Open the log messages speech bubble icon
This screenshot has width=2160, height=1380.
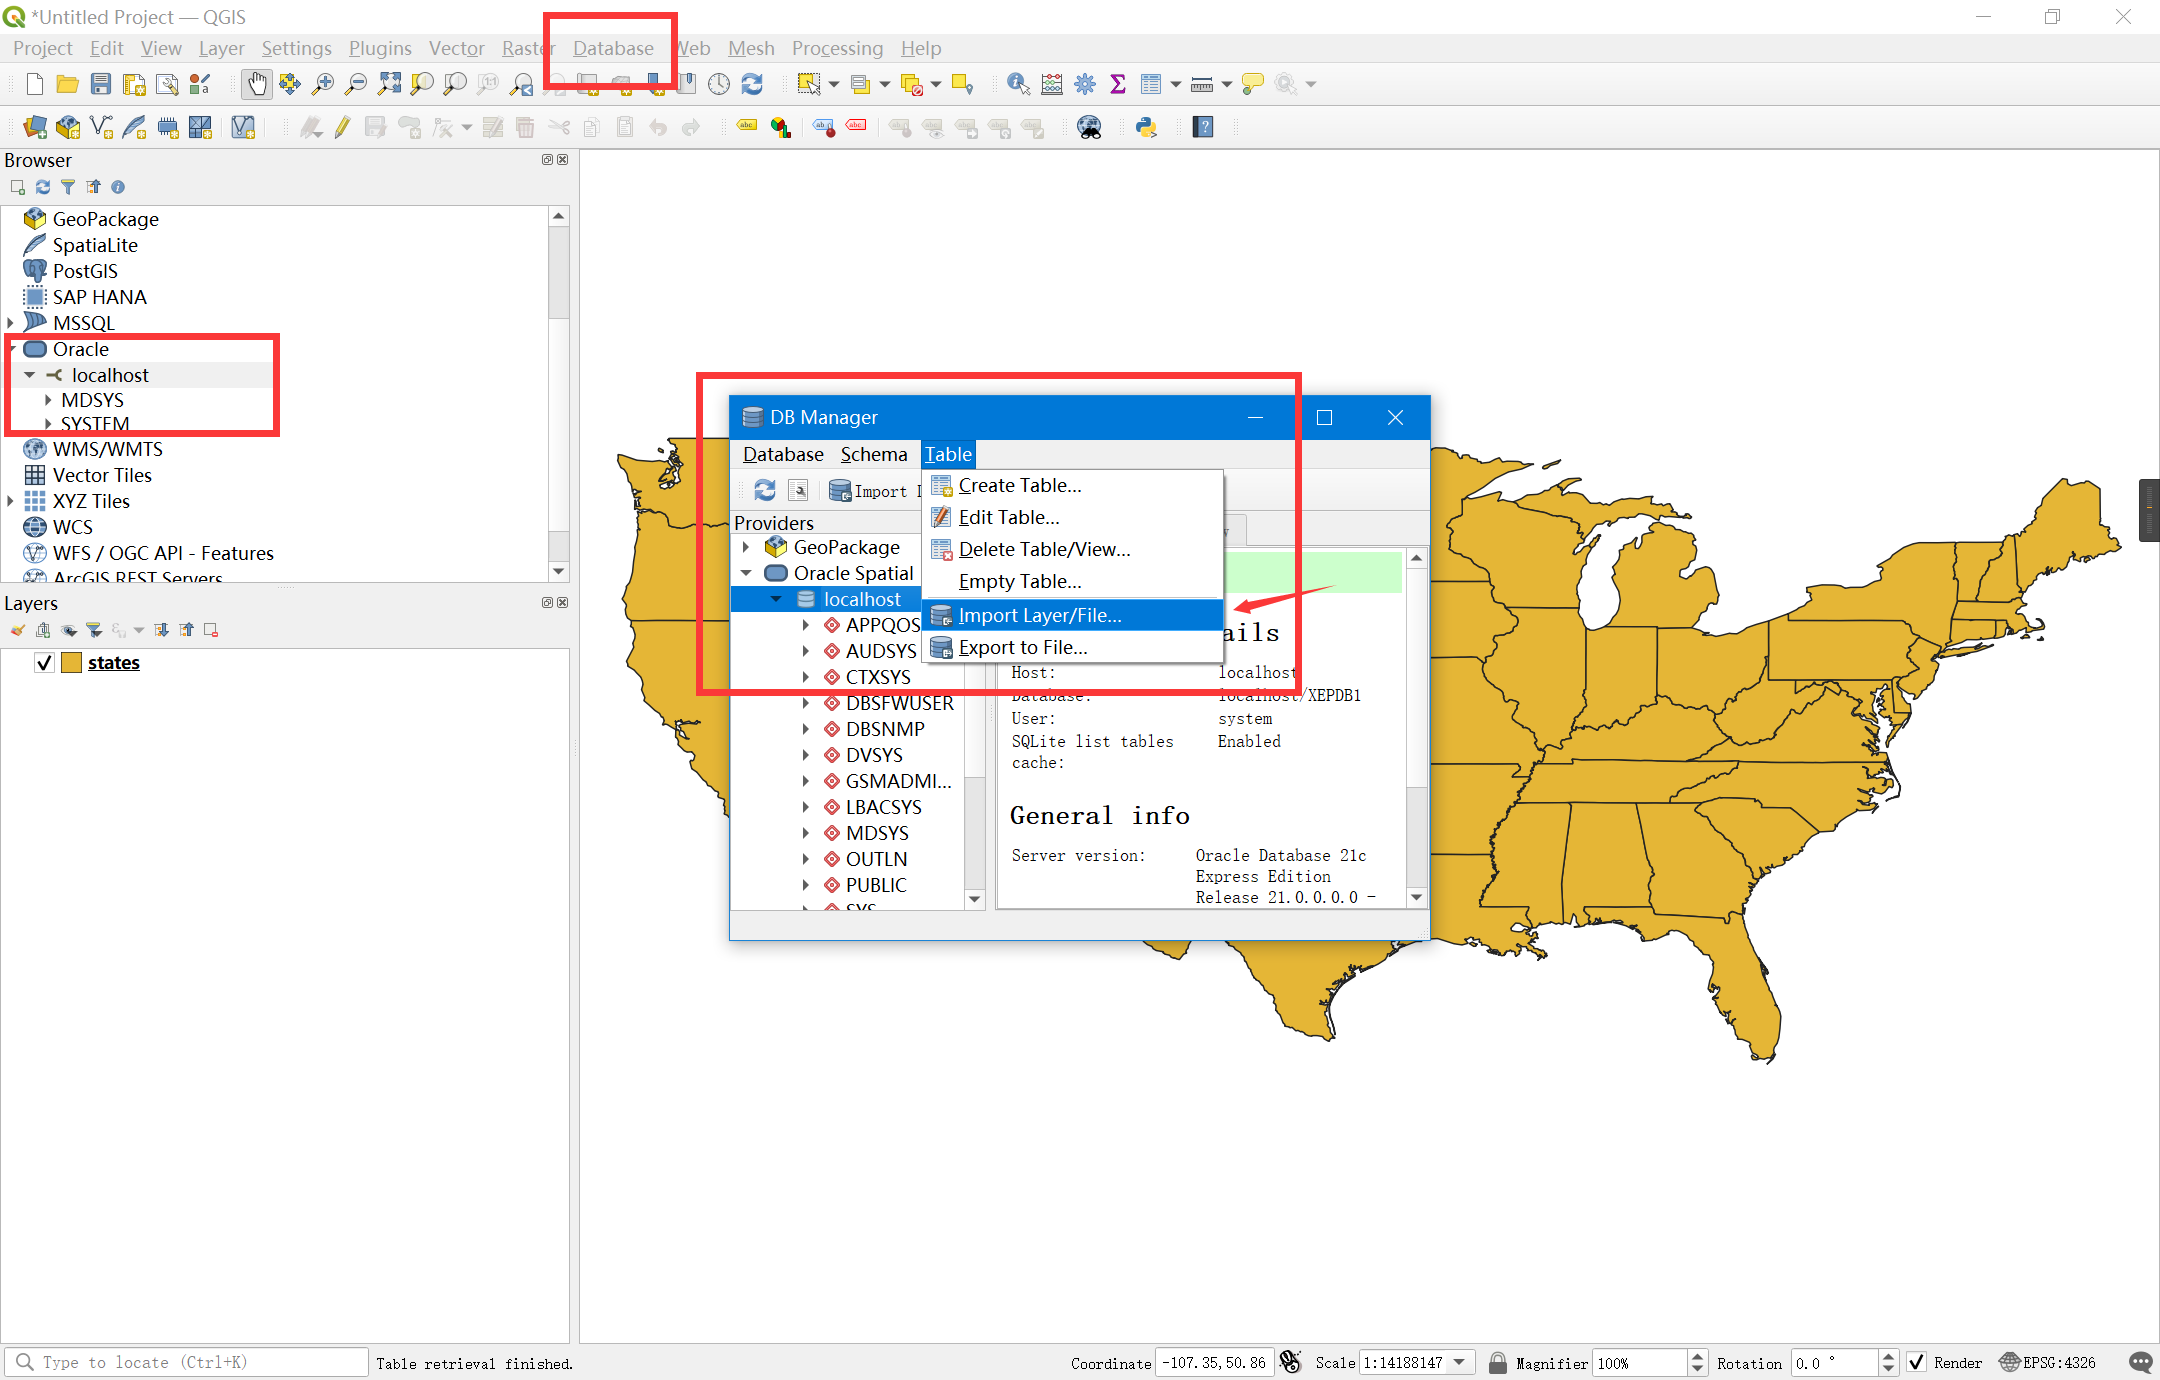tap(2141, 1362)
